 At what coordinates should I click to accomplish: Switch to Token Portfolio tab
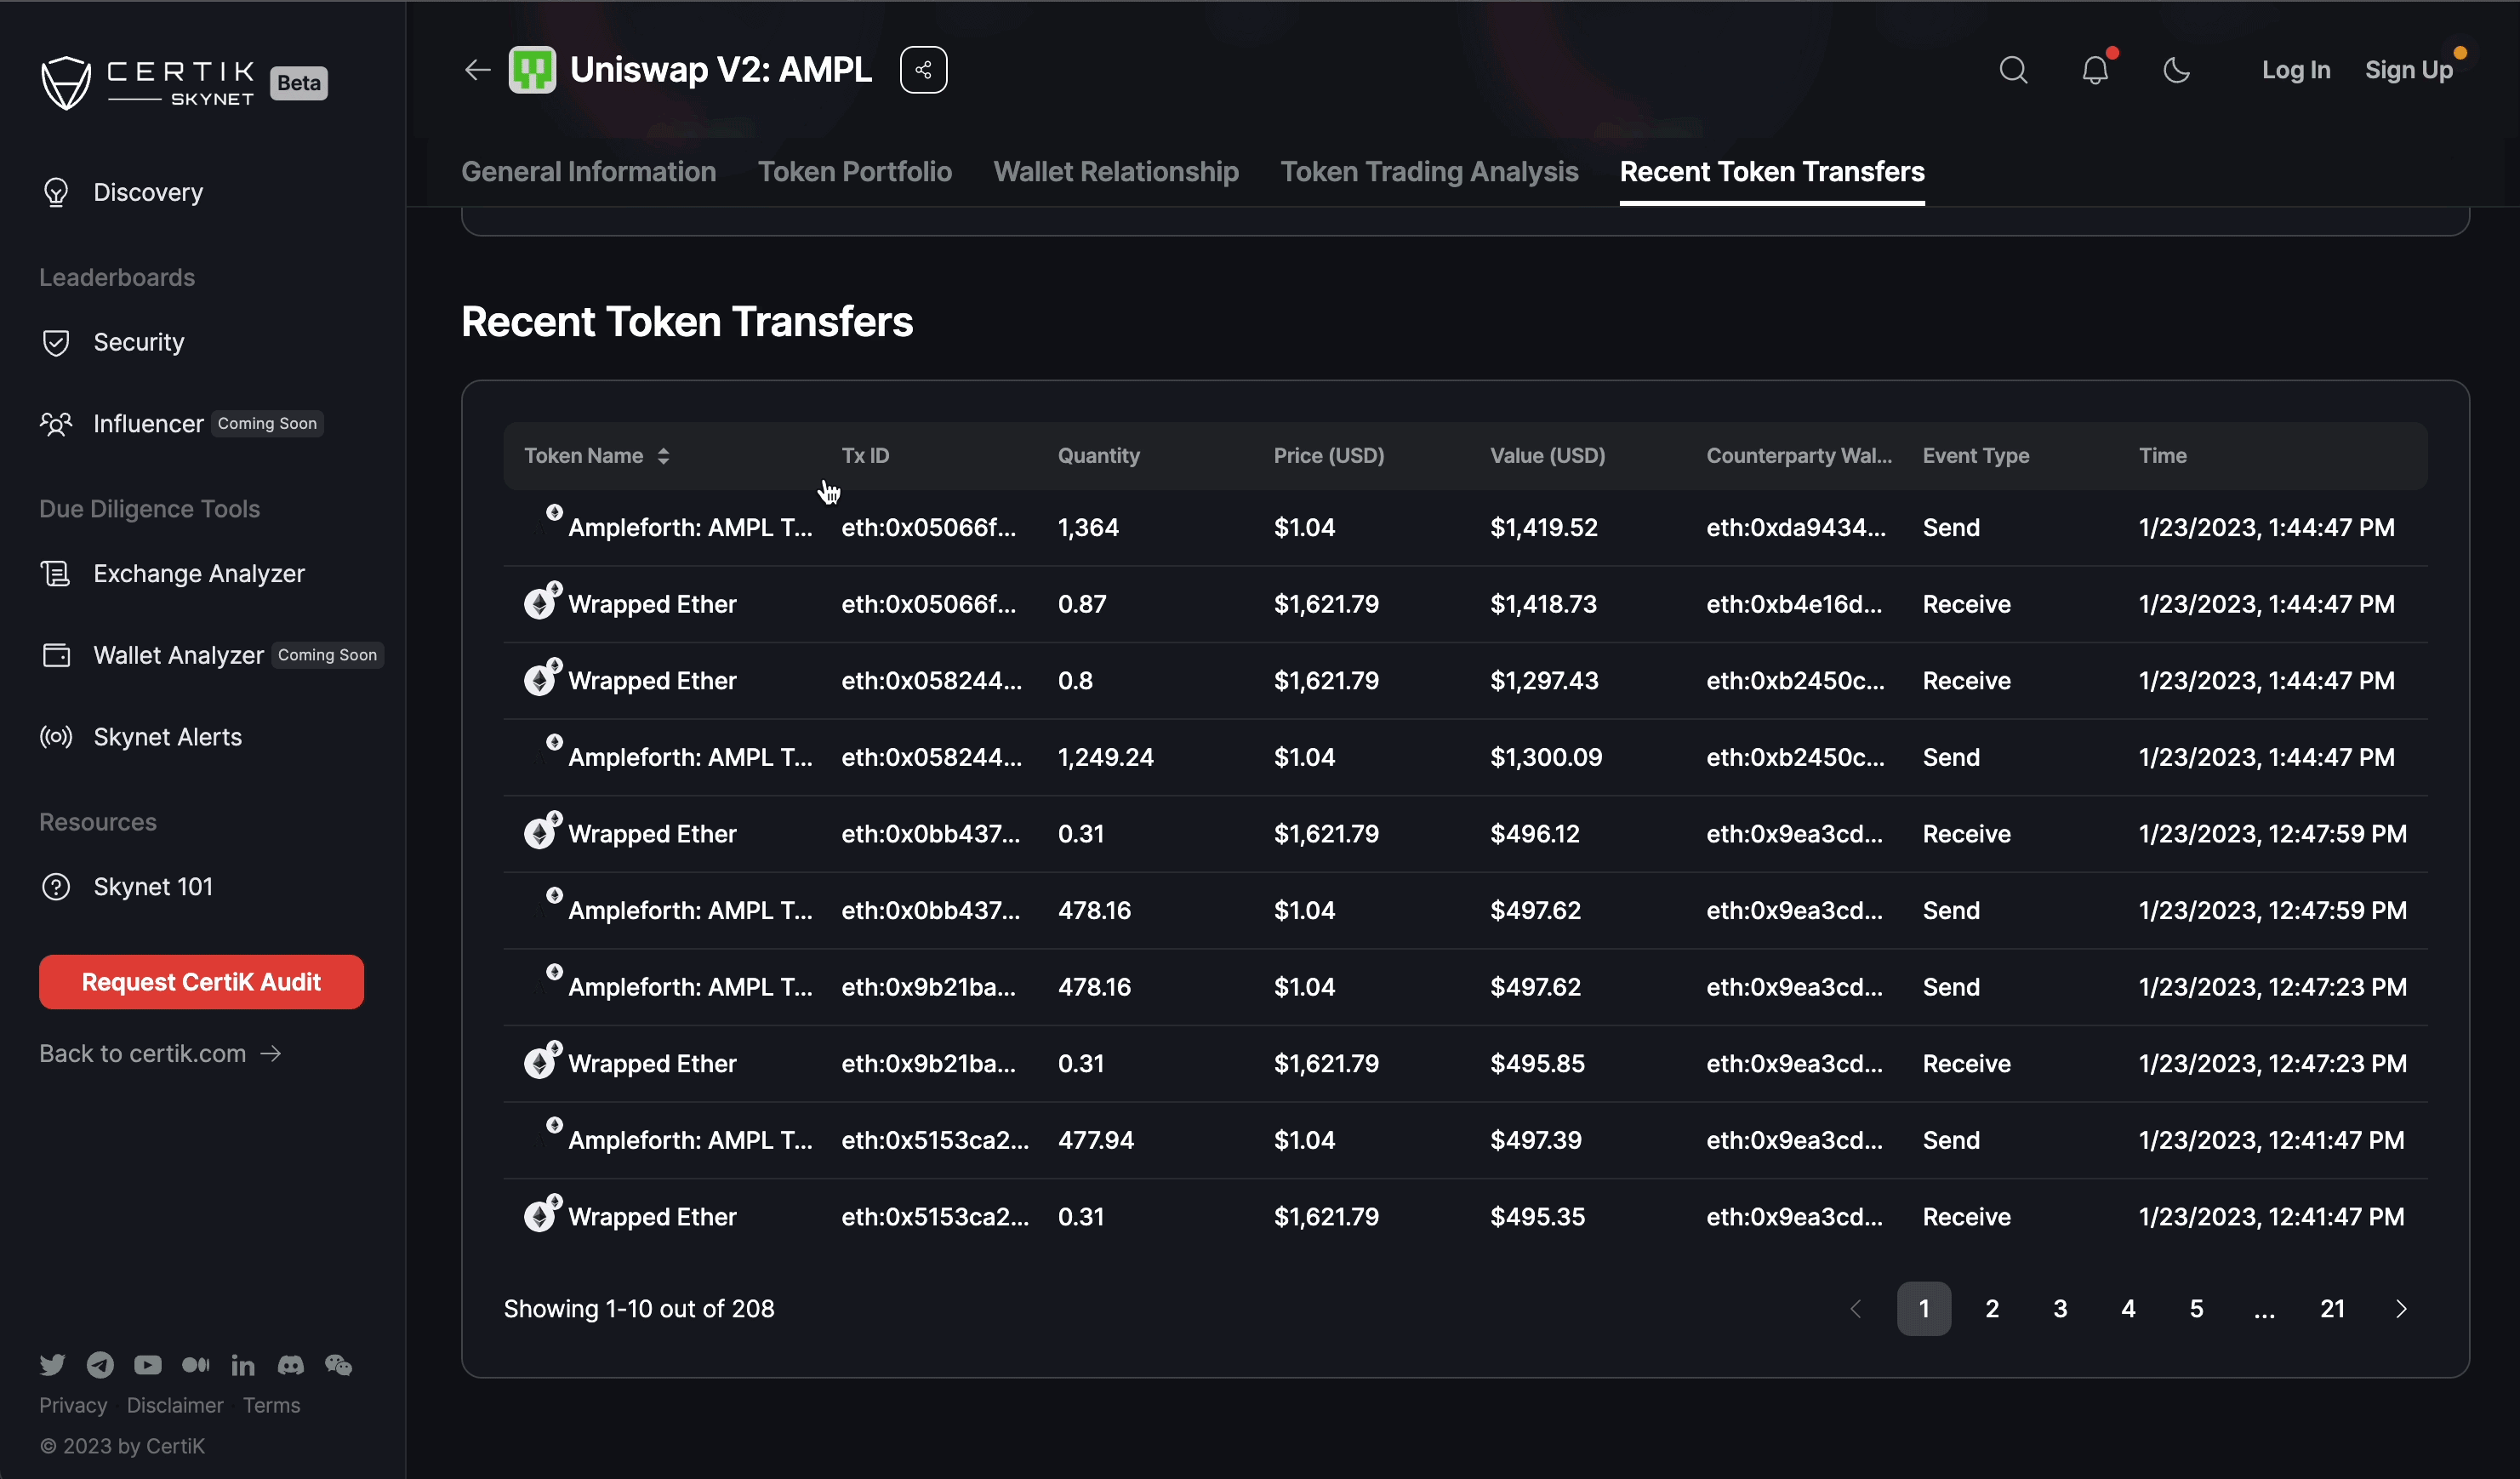coord(854,172)
